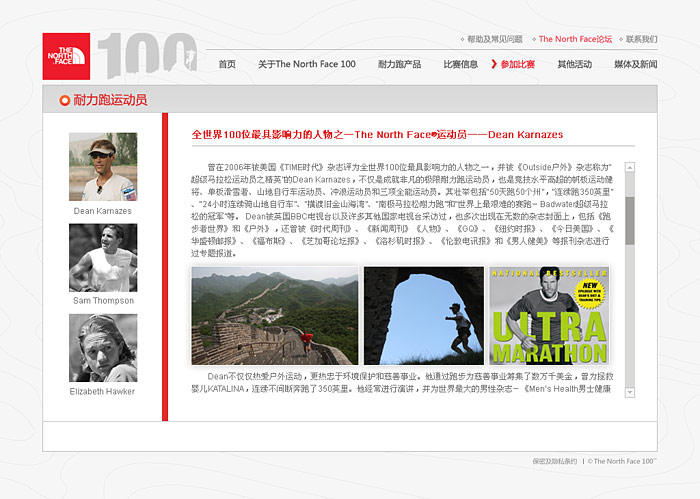The width and height of the screenshot is (700, 499).
Task: Go to 首页 menu item
Action: (x=227, y=64)
